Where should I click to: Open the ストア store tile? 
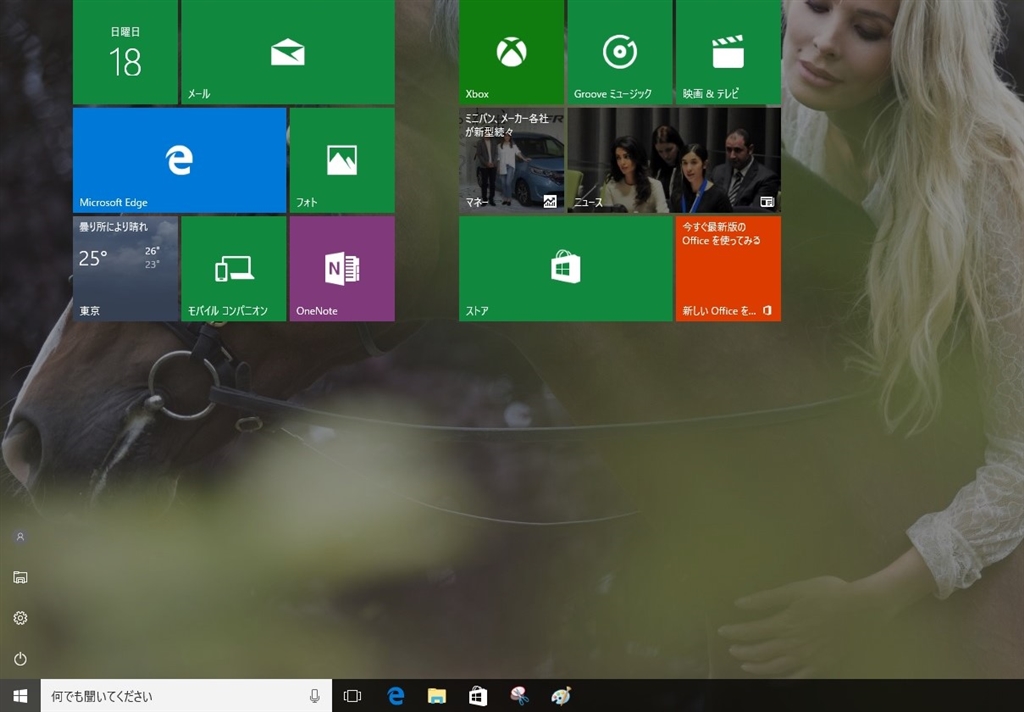click(566, 268)
